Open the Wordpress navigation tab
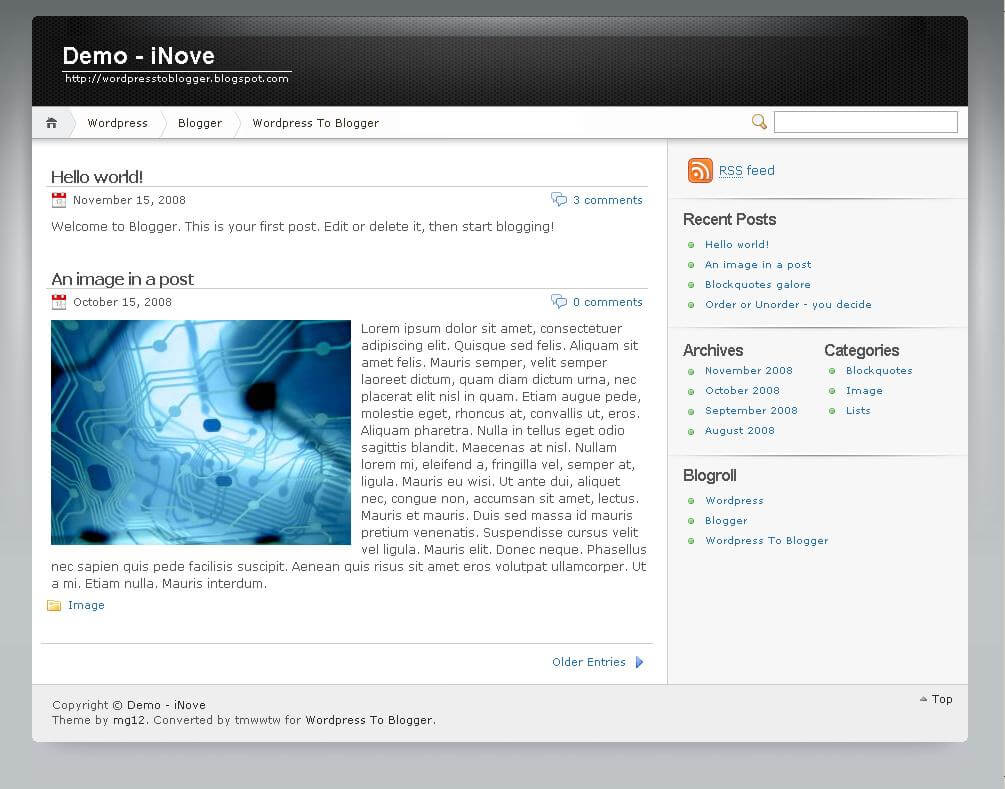Image resolution: width=1005 pixels, height=789 pixels. tap(117, 122)
